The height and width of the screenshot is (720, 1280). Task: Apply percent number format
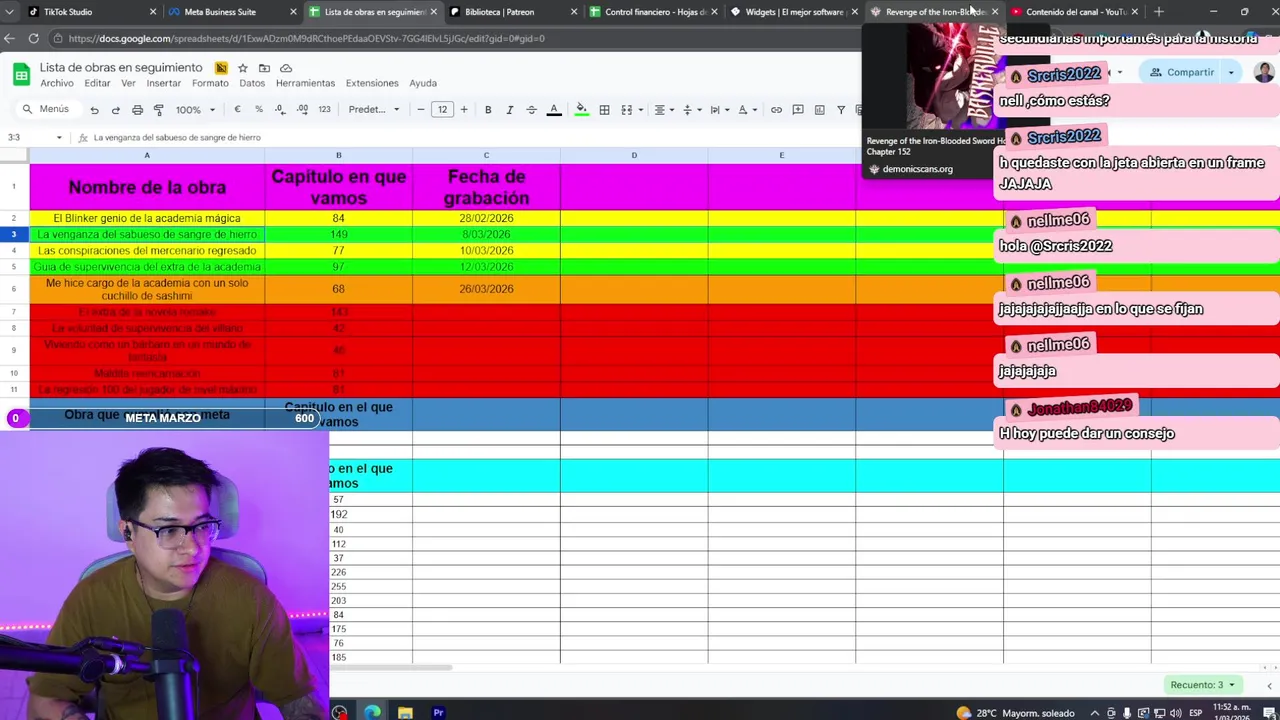259,110
